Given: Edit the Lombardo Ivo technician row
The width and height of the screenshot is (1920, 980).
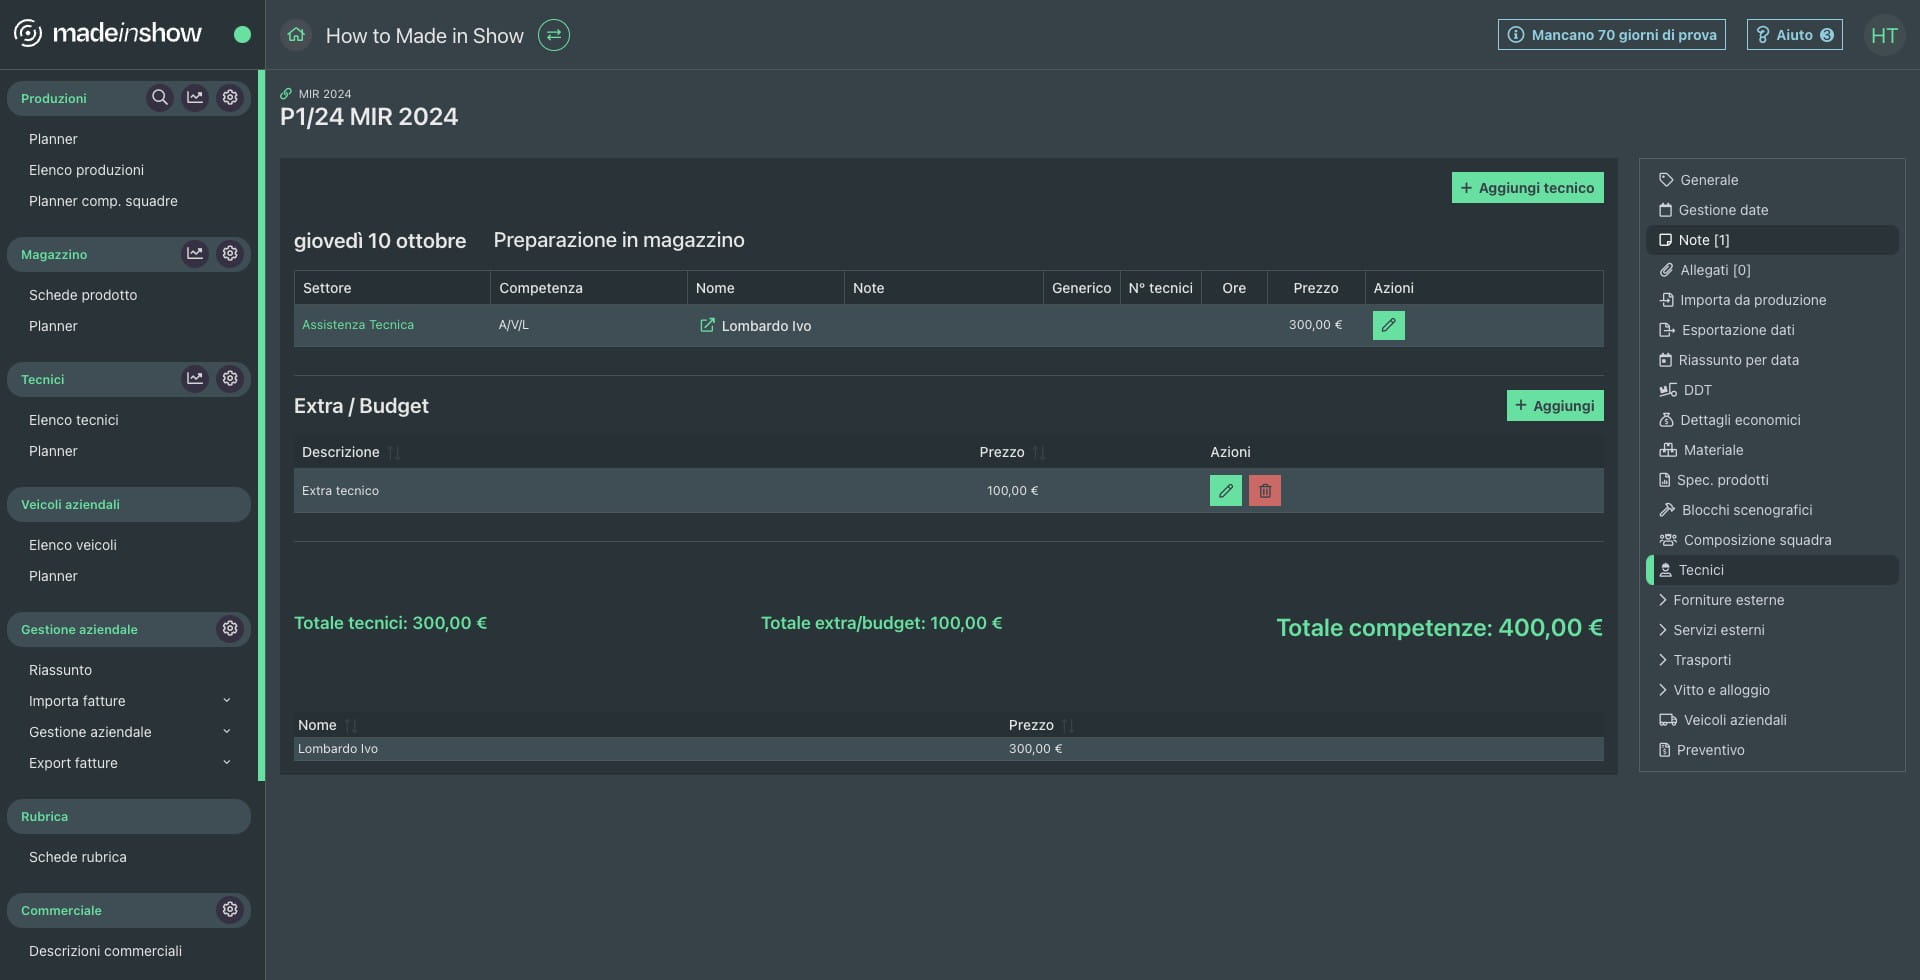Looking at the screenshot, I should click(x=1389, y=325).
